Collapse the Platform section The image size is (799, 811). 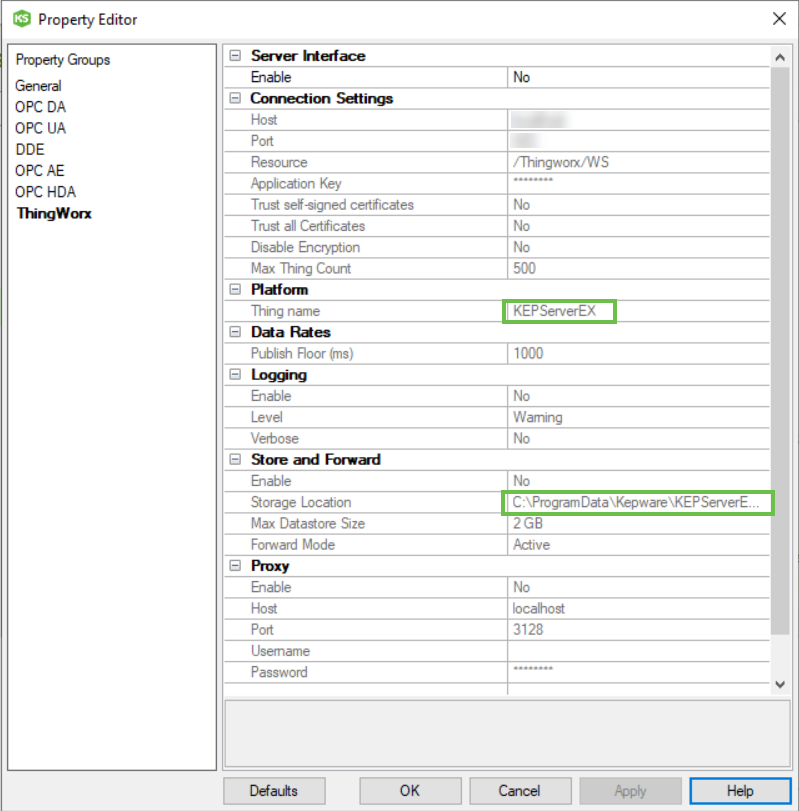tap(235, 290)
